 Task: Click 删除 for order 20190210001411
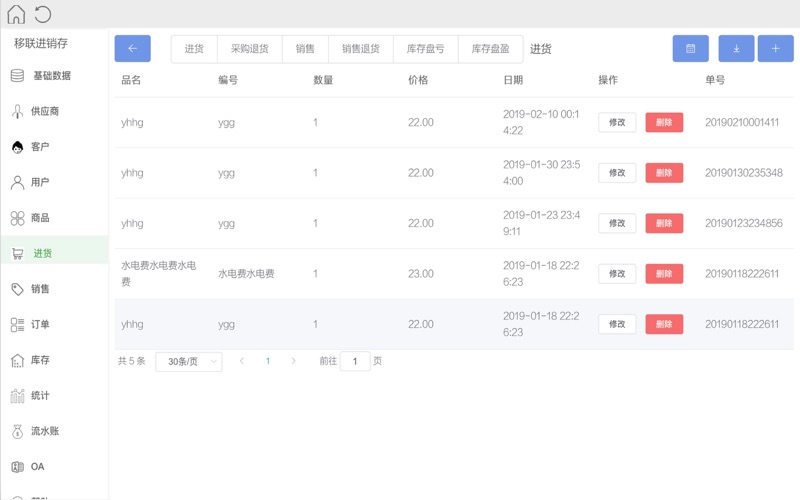tap(664, 122)
